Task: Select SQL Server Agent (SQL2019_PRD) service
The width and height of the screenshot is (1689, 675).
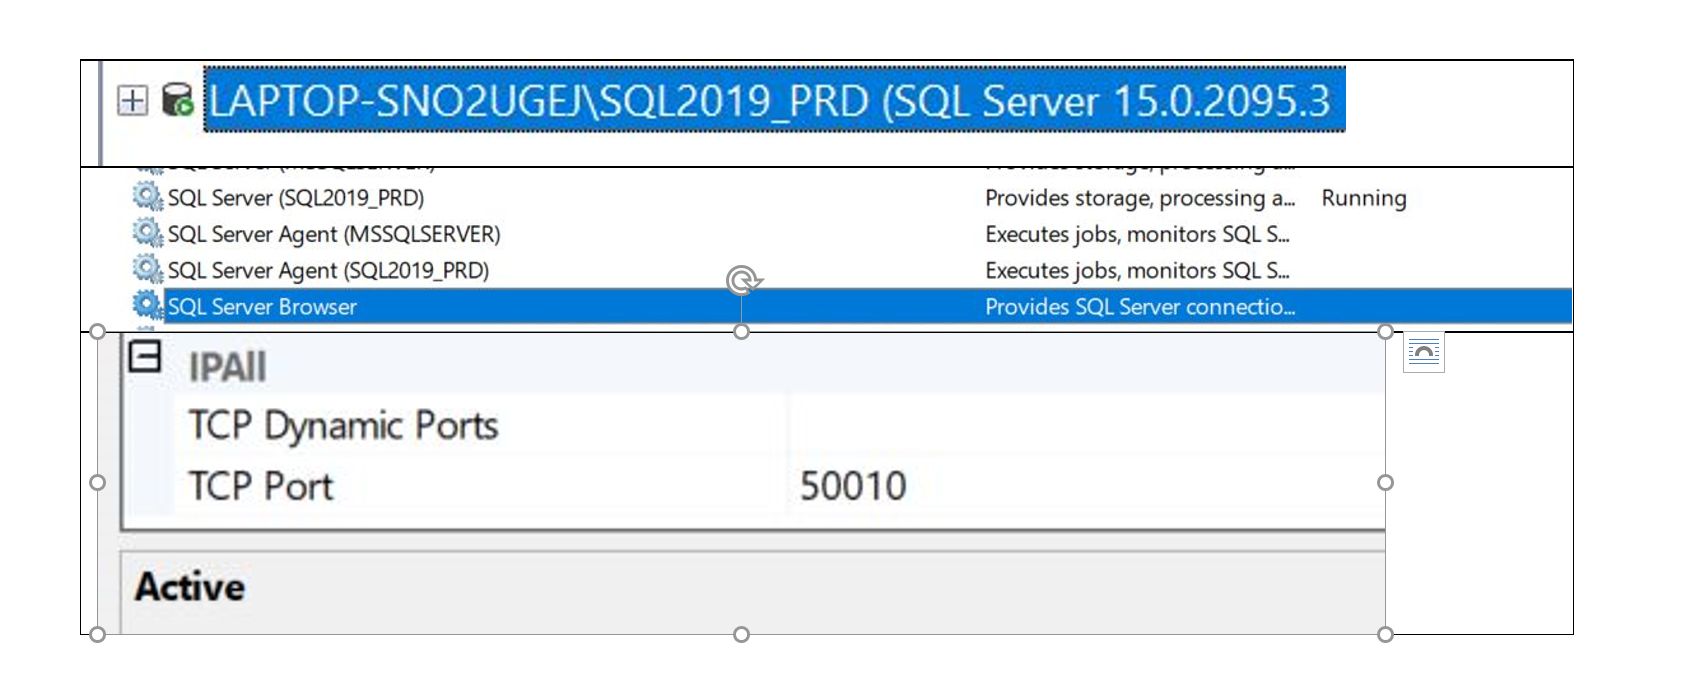Action: (x=328, y=270)
